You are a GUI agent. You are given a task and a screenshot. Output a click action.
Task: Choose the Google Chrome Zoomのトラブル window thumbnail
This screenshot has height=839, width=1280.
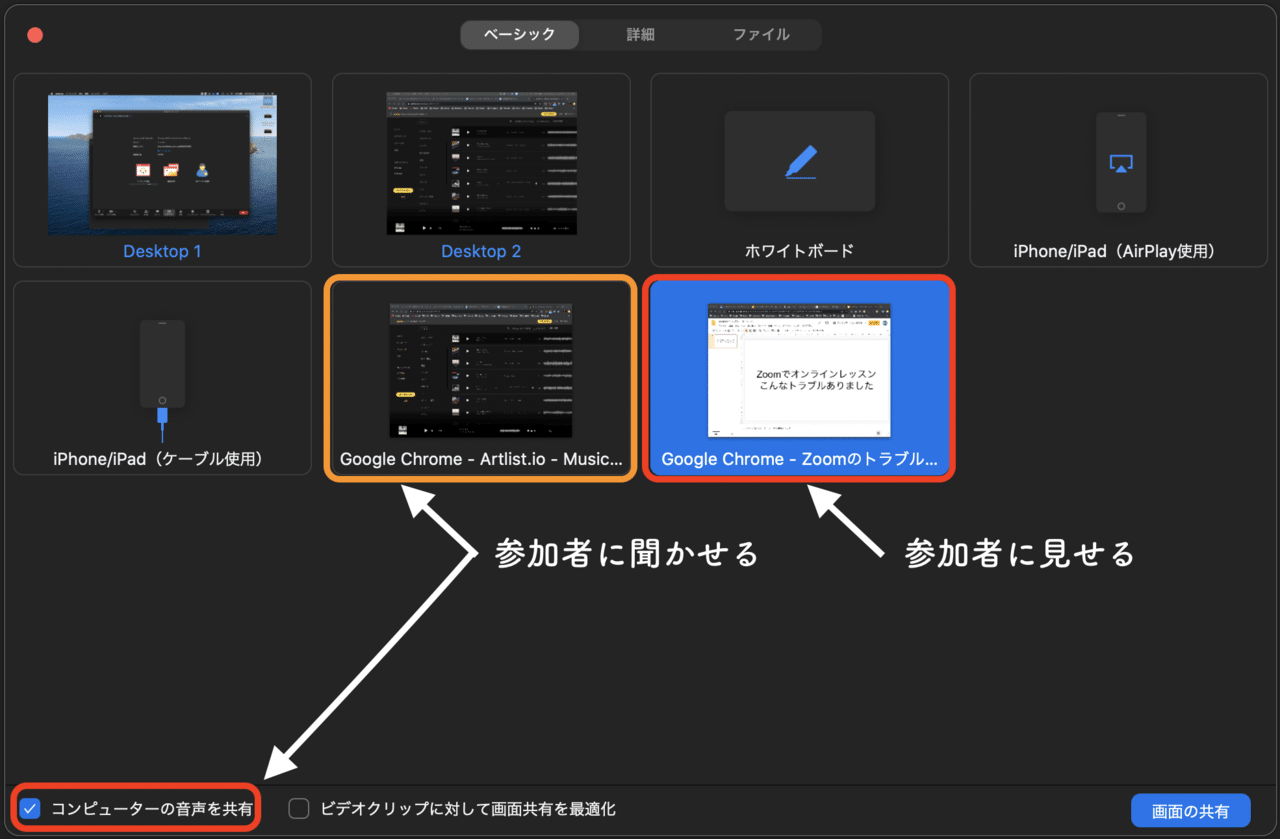pos(800,370)
